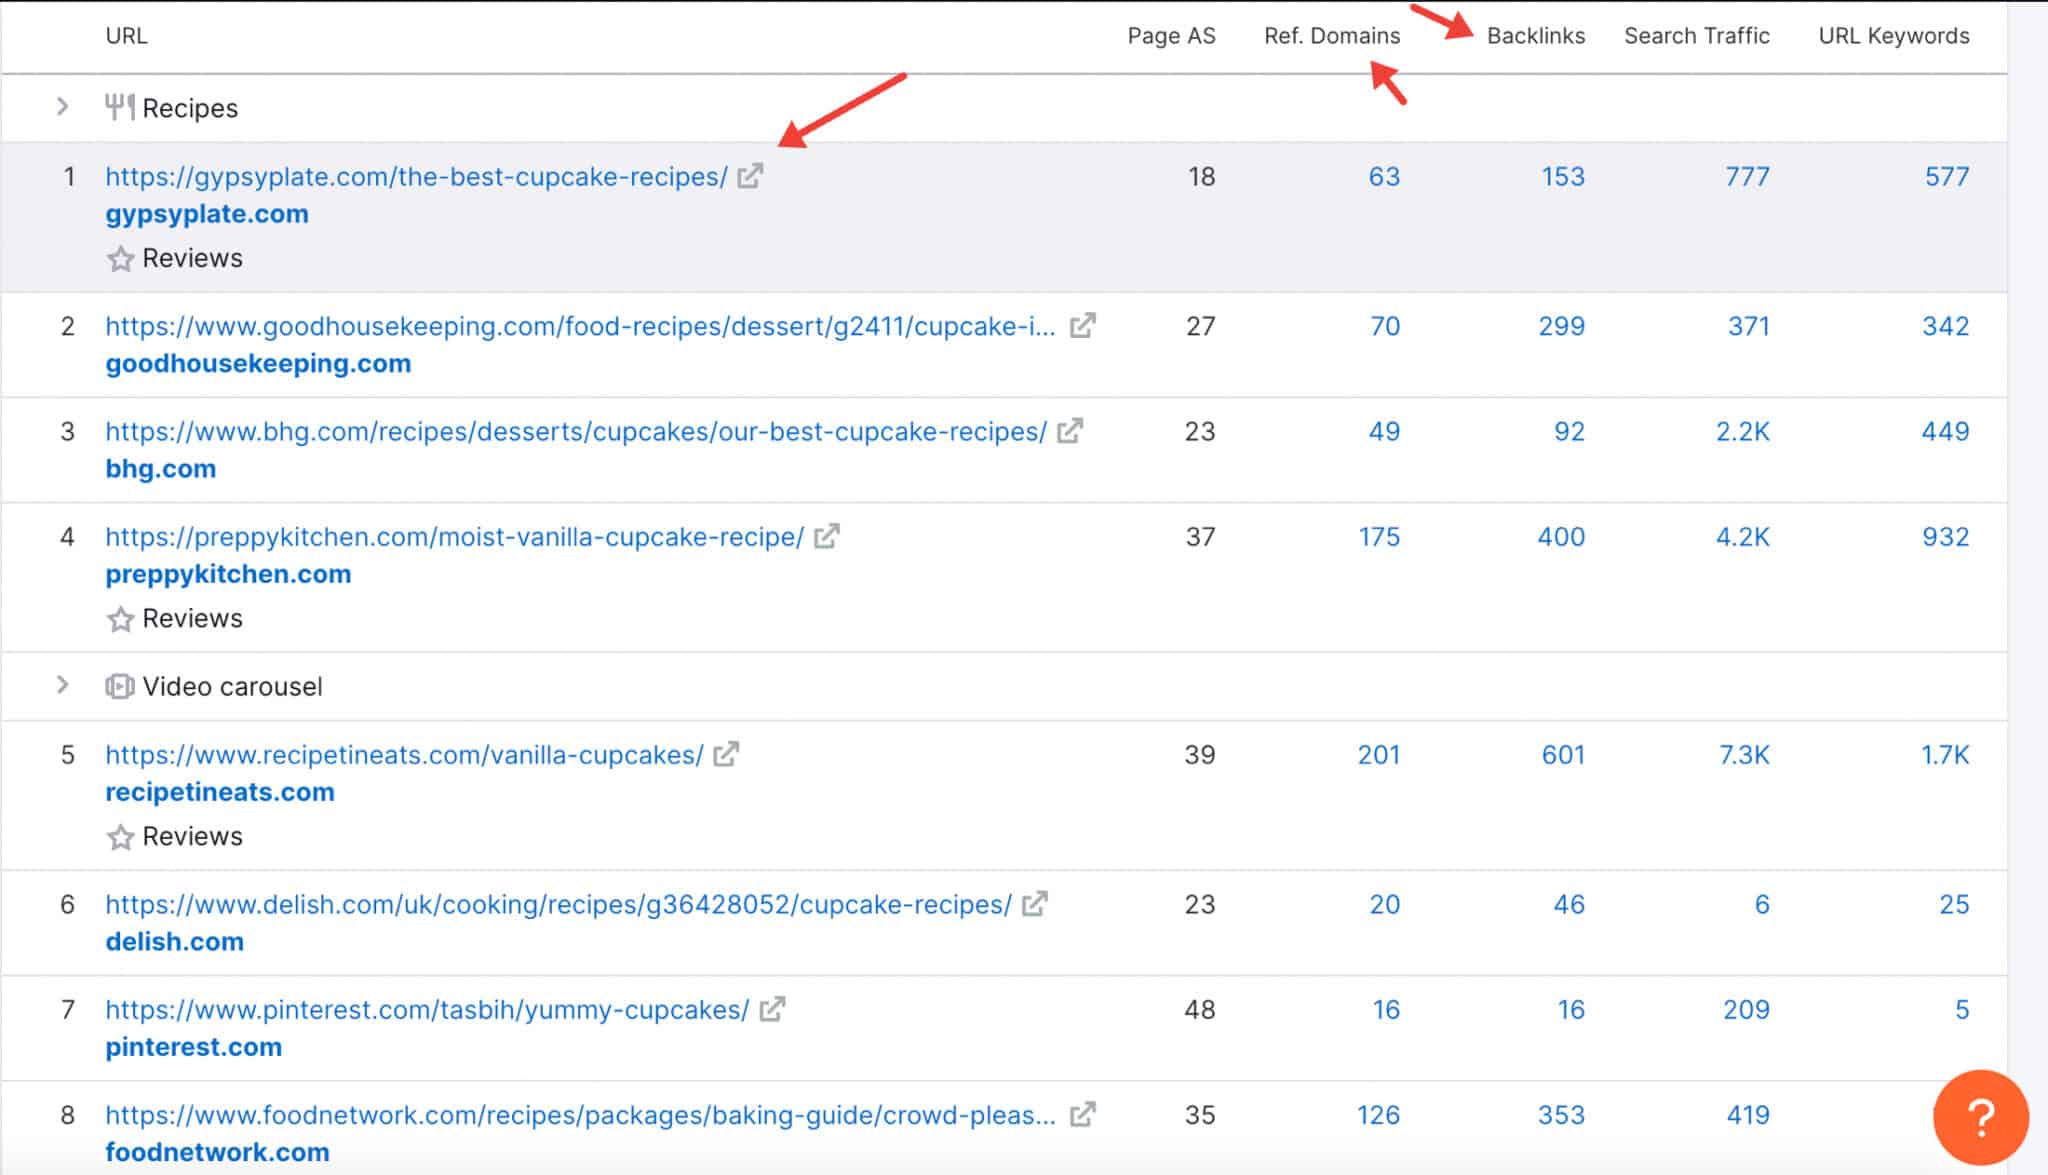Open external link icon for preppykitchen URL
2048x1175 pixels.
point(826,537)
